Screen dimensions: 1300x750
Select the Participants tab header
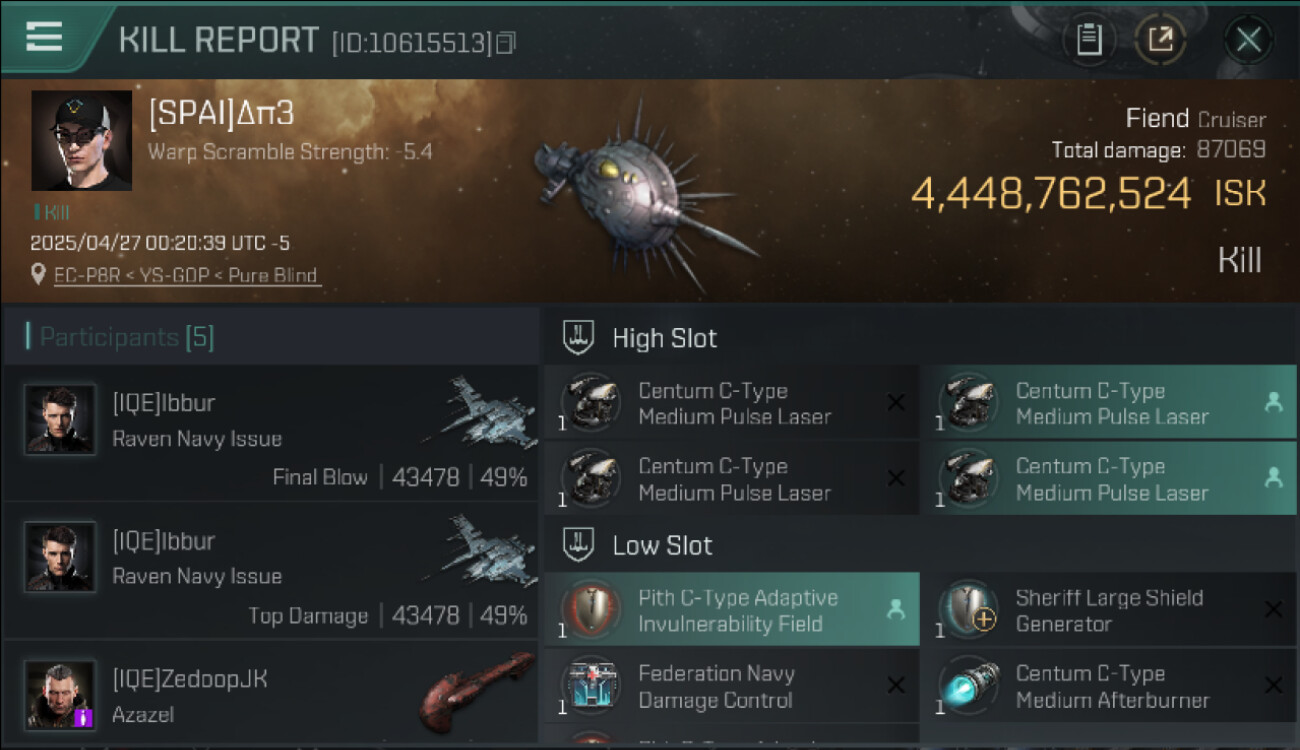(127, 337)
